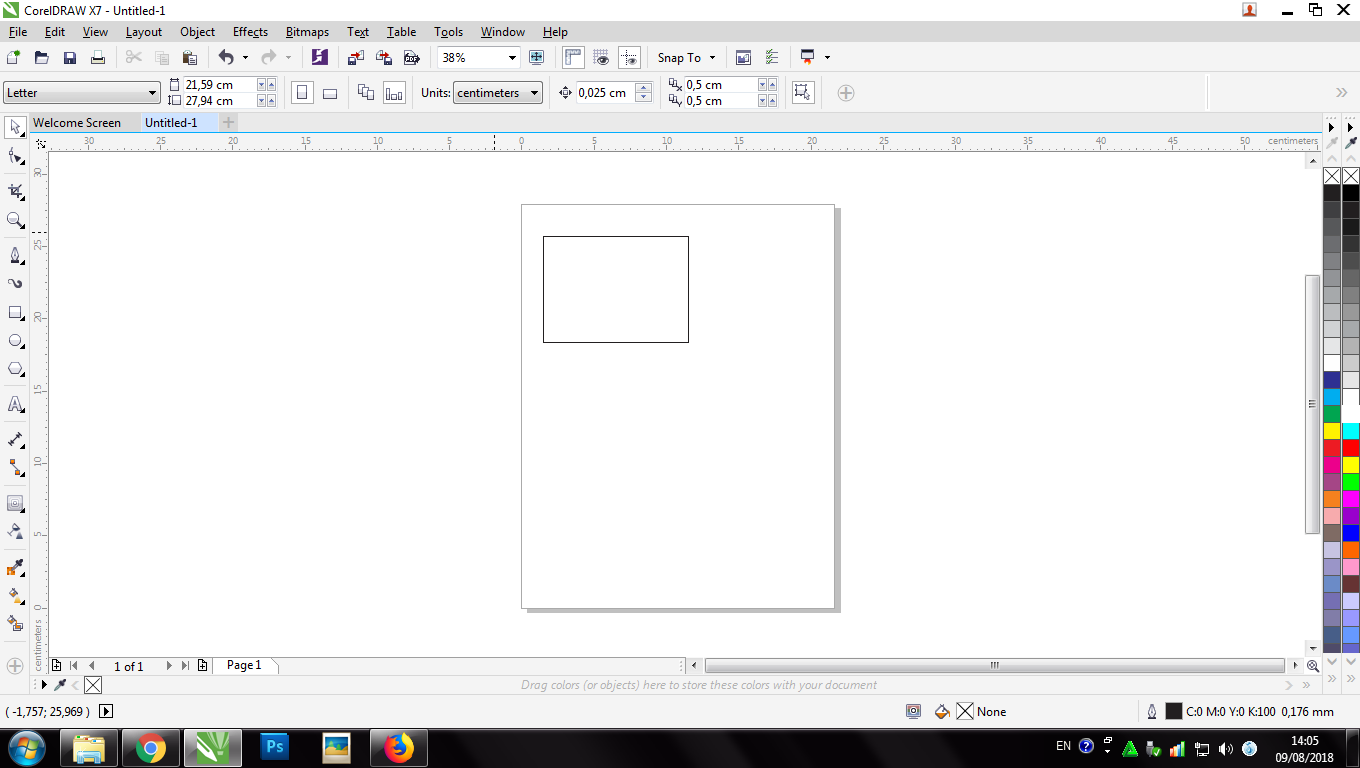Click the Save icon in the toolbar
This screenshot has width=1360, height=768.
pos(70,58)
